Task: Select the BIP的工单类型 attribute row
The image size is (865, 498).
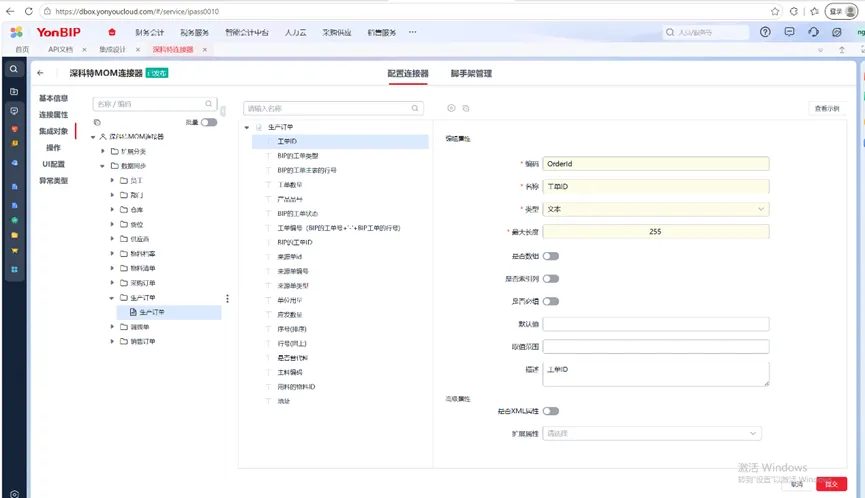Action: (x=340, y=156)
